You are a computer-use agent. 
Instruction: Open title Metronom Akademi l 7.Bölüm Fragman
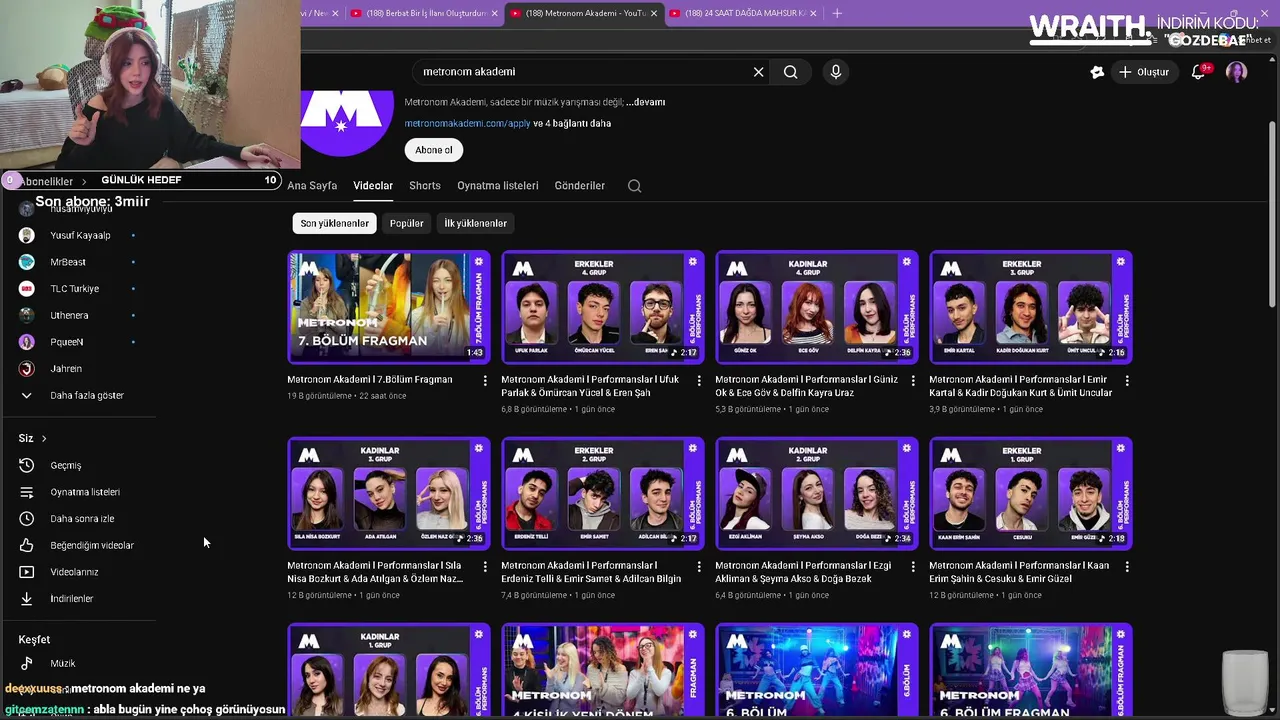(x=370, y=380)
